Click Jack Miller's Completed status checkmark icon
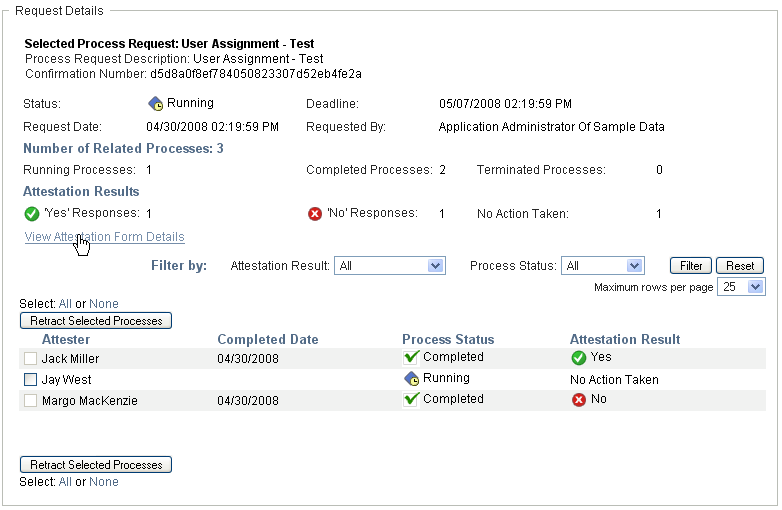The height and width of the screenshot is (510, 782). pos(410,357)
